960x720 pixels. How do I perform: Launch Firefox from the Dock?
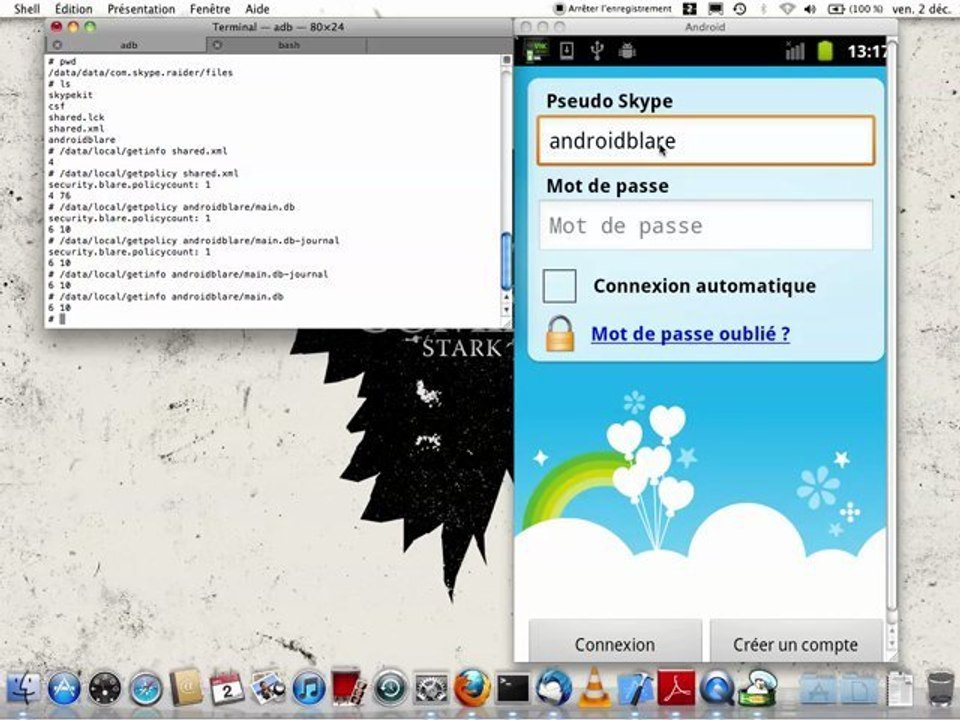click(x=472, y=688)
